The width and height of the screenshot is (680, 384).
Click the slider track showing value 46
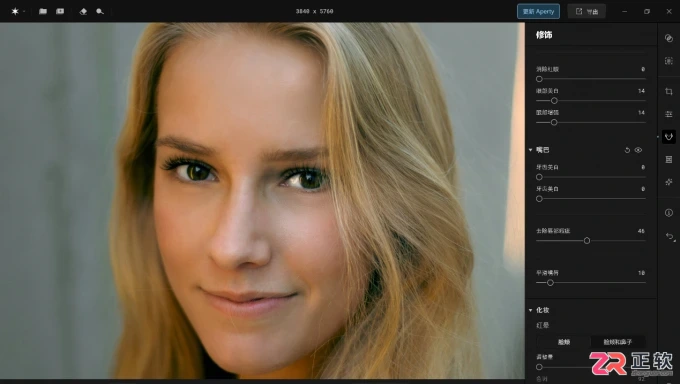[x=591, y=240]
